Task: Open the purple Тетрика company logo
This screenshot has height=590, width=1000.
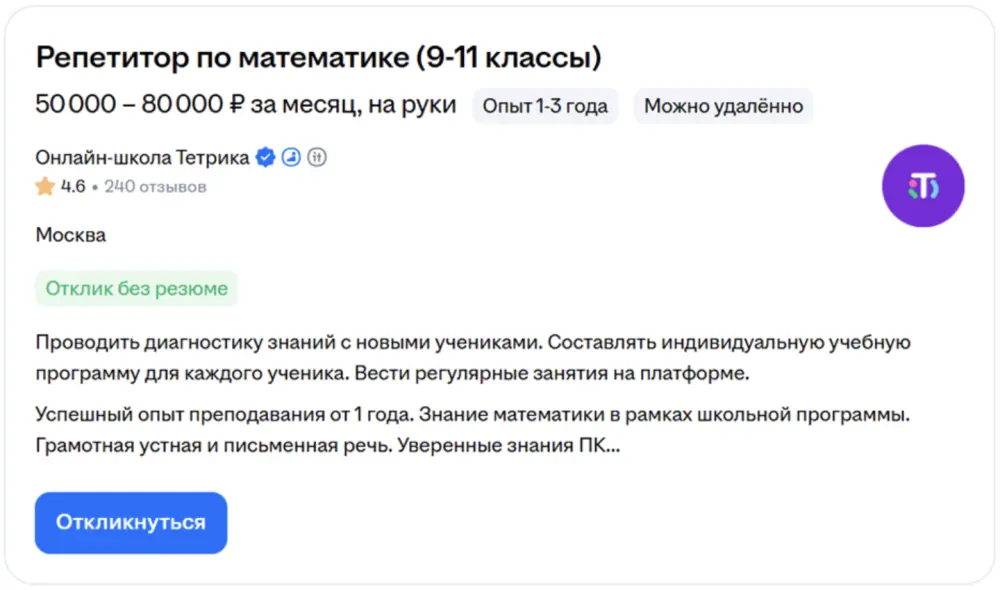Action: (x=922, y=186)
